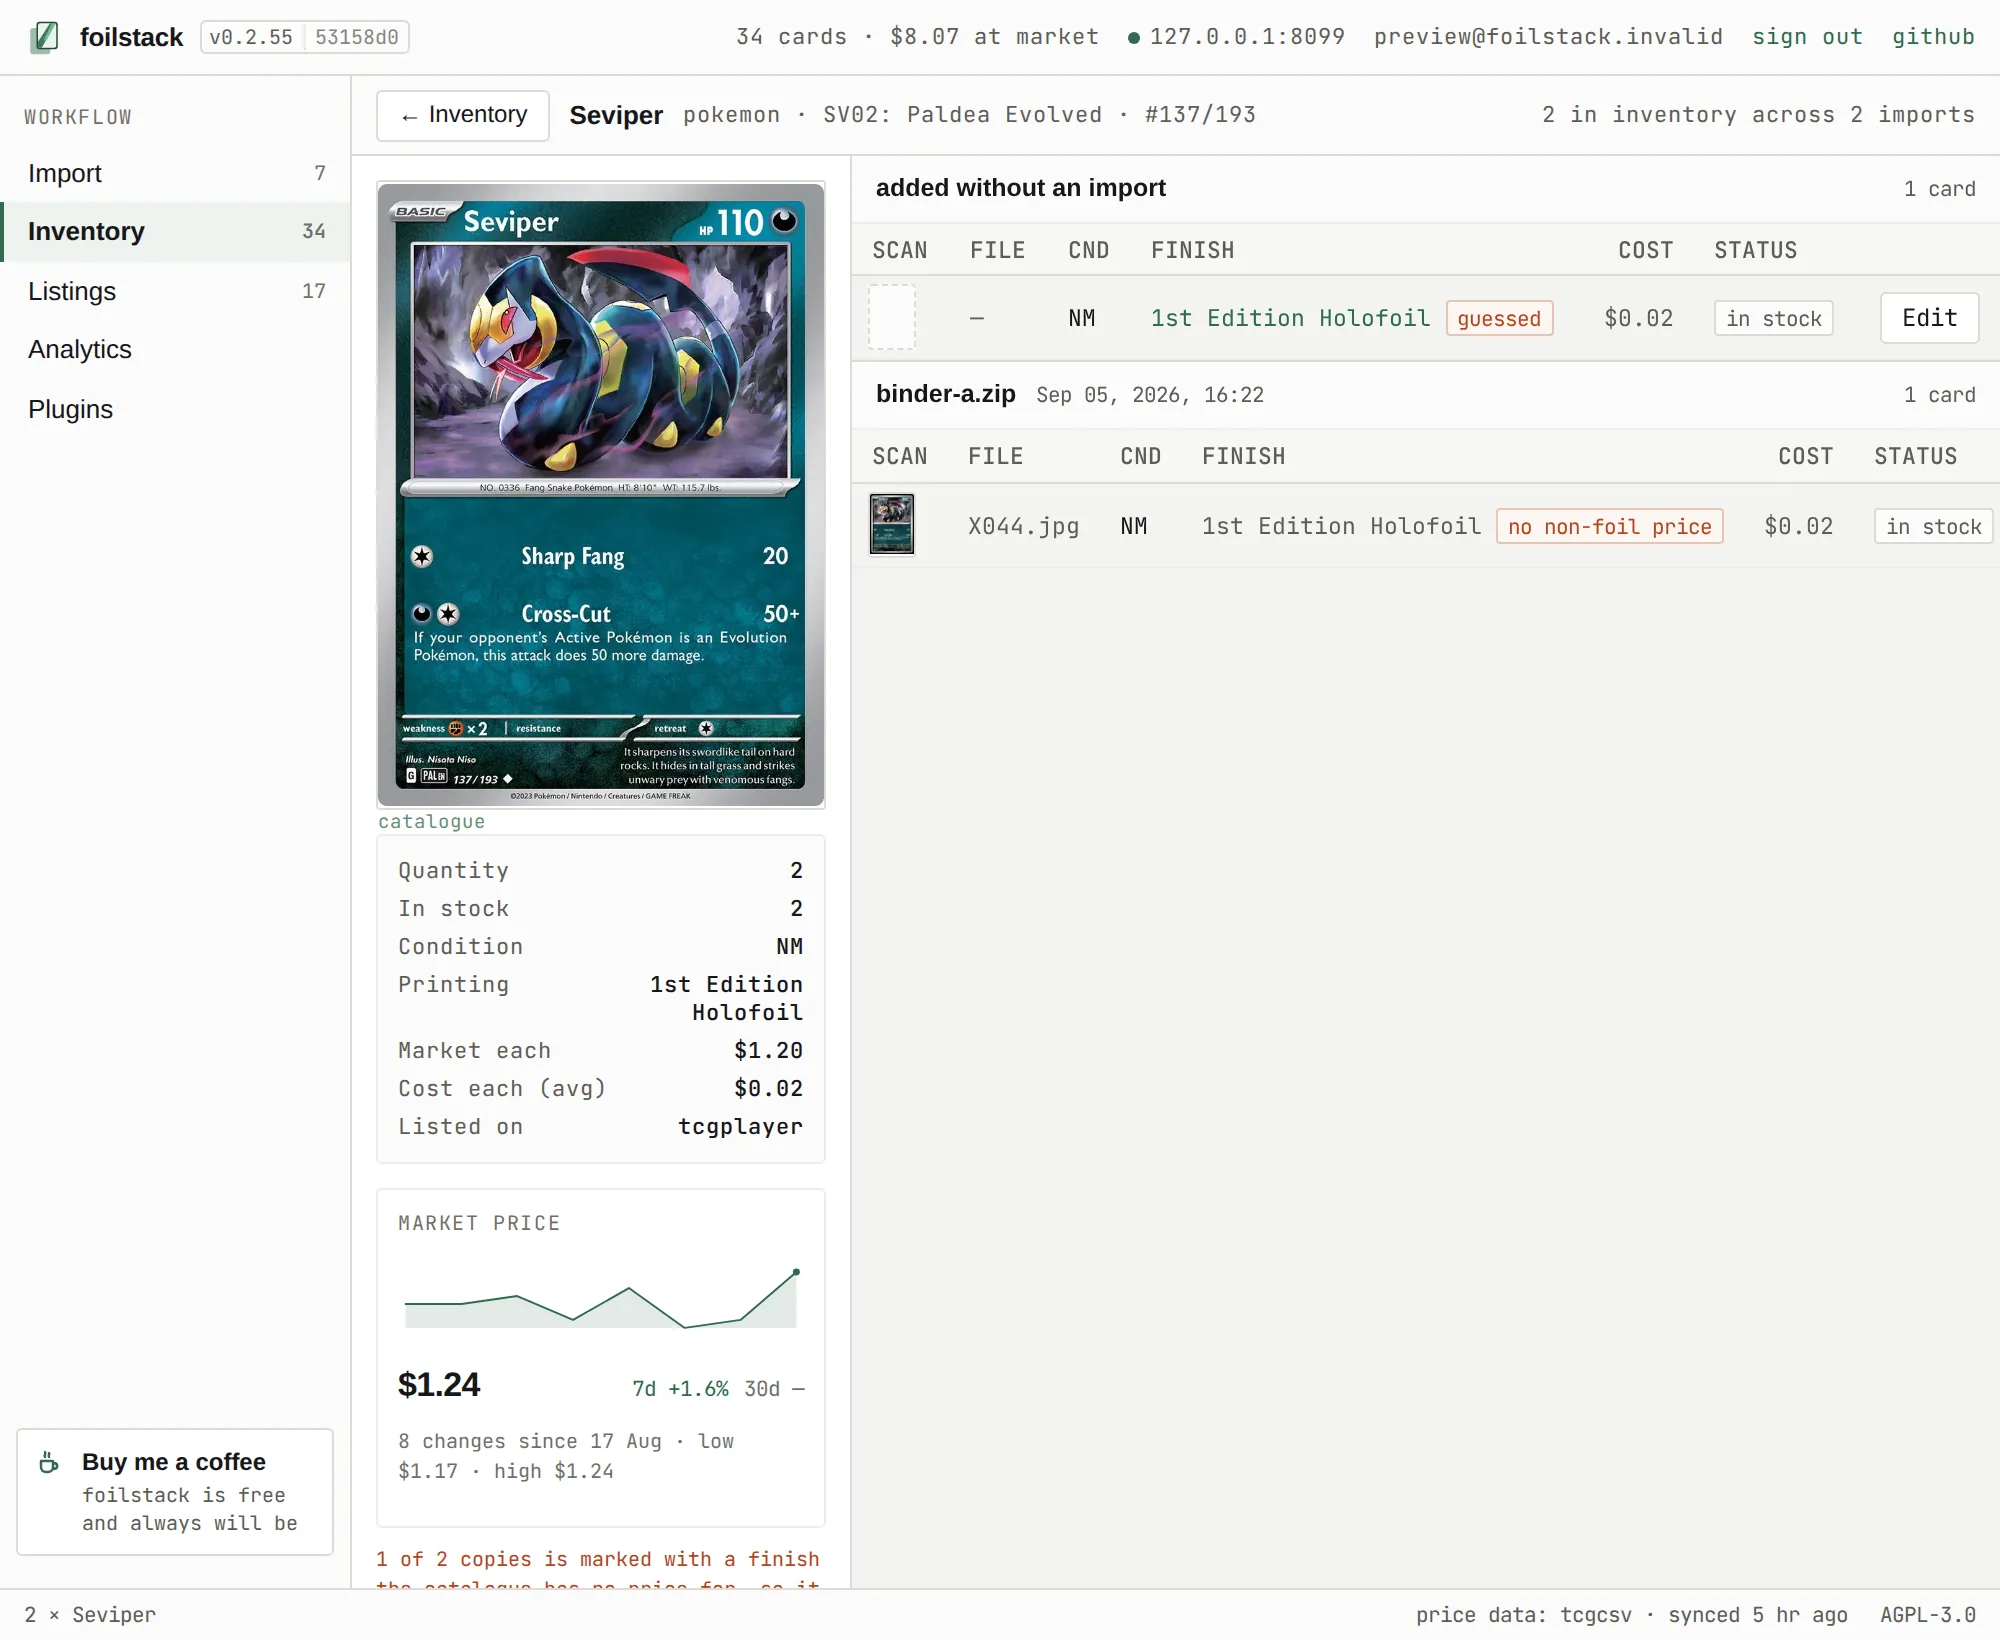Click the X044.jpg file name
Viewport: 2000px width, 1640px height.
(x=1023, y=526)
